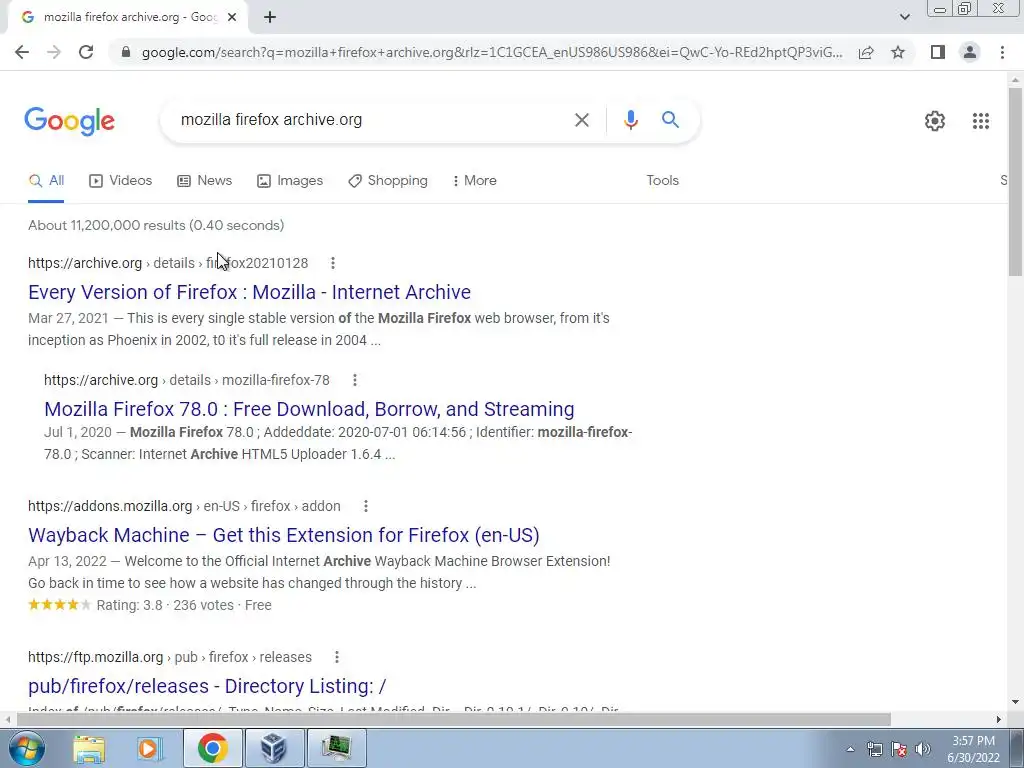The image size is (1024, 768).
Task: Open the browser side panel
Action: tap(938, 52)
